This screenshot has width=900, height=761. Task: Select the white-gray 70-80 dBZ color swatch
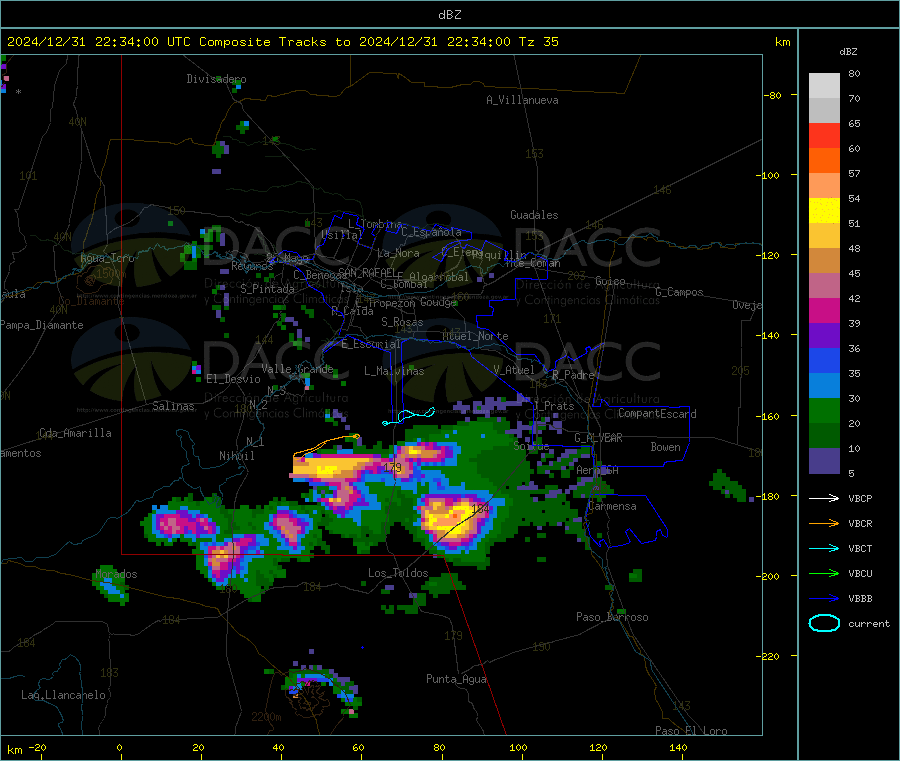824,86
